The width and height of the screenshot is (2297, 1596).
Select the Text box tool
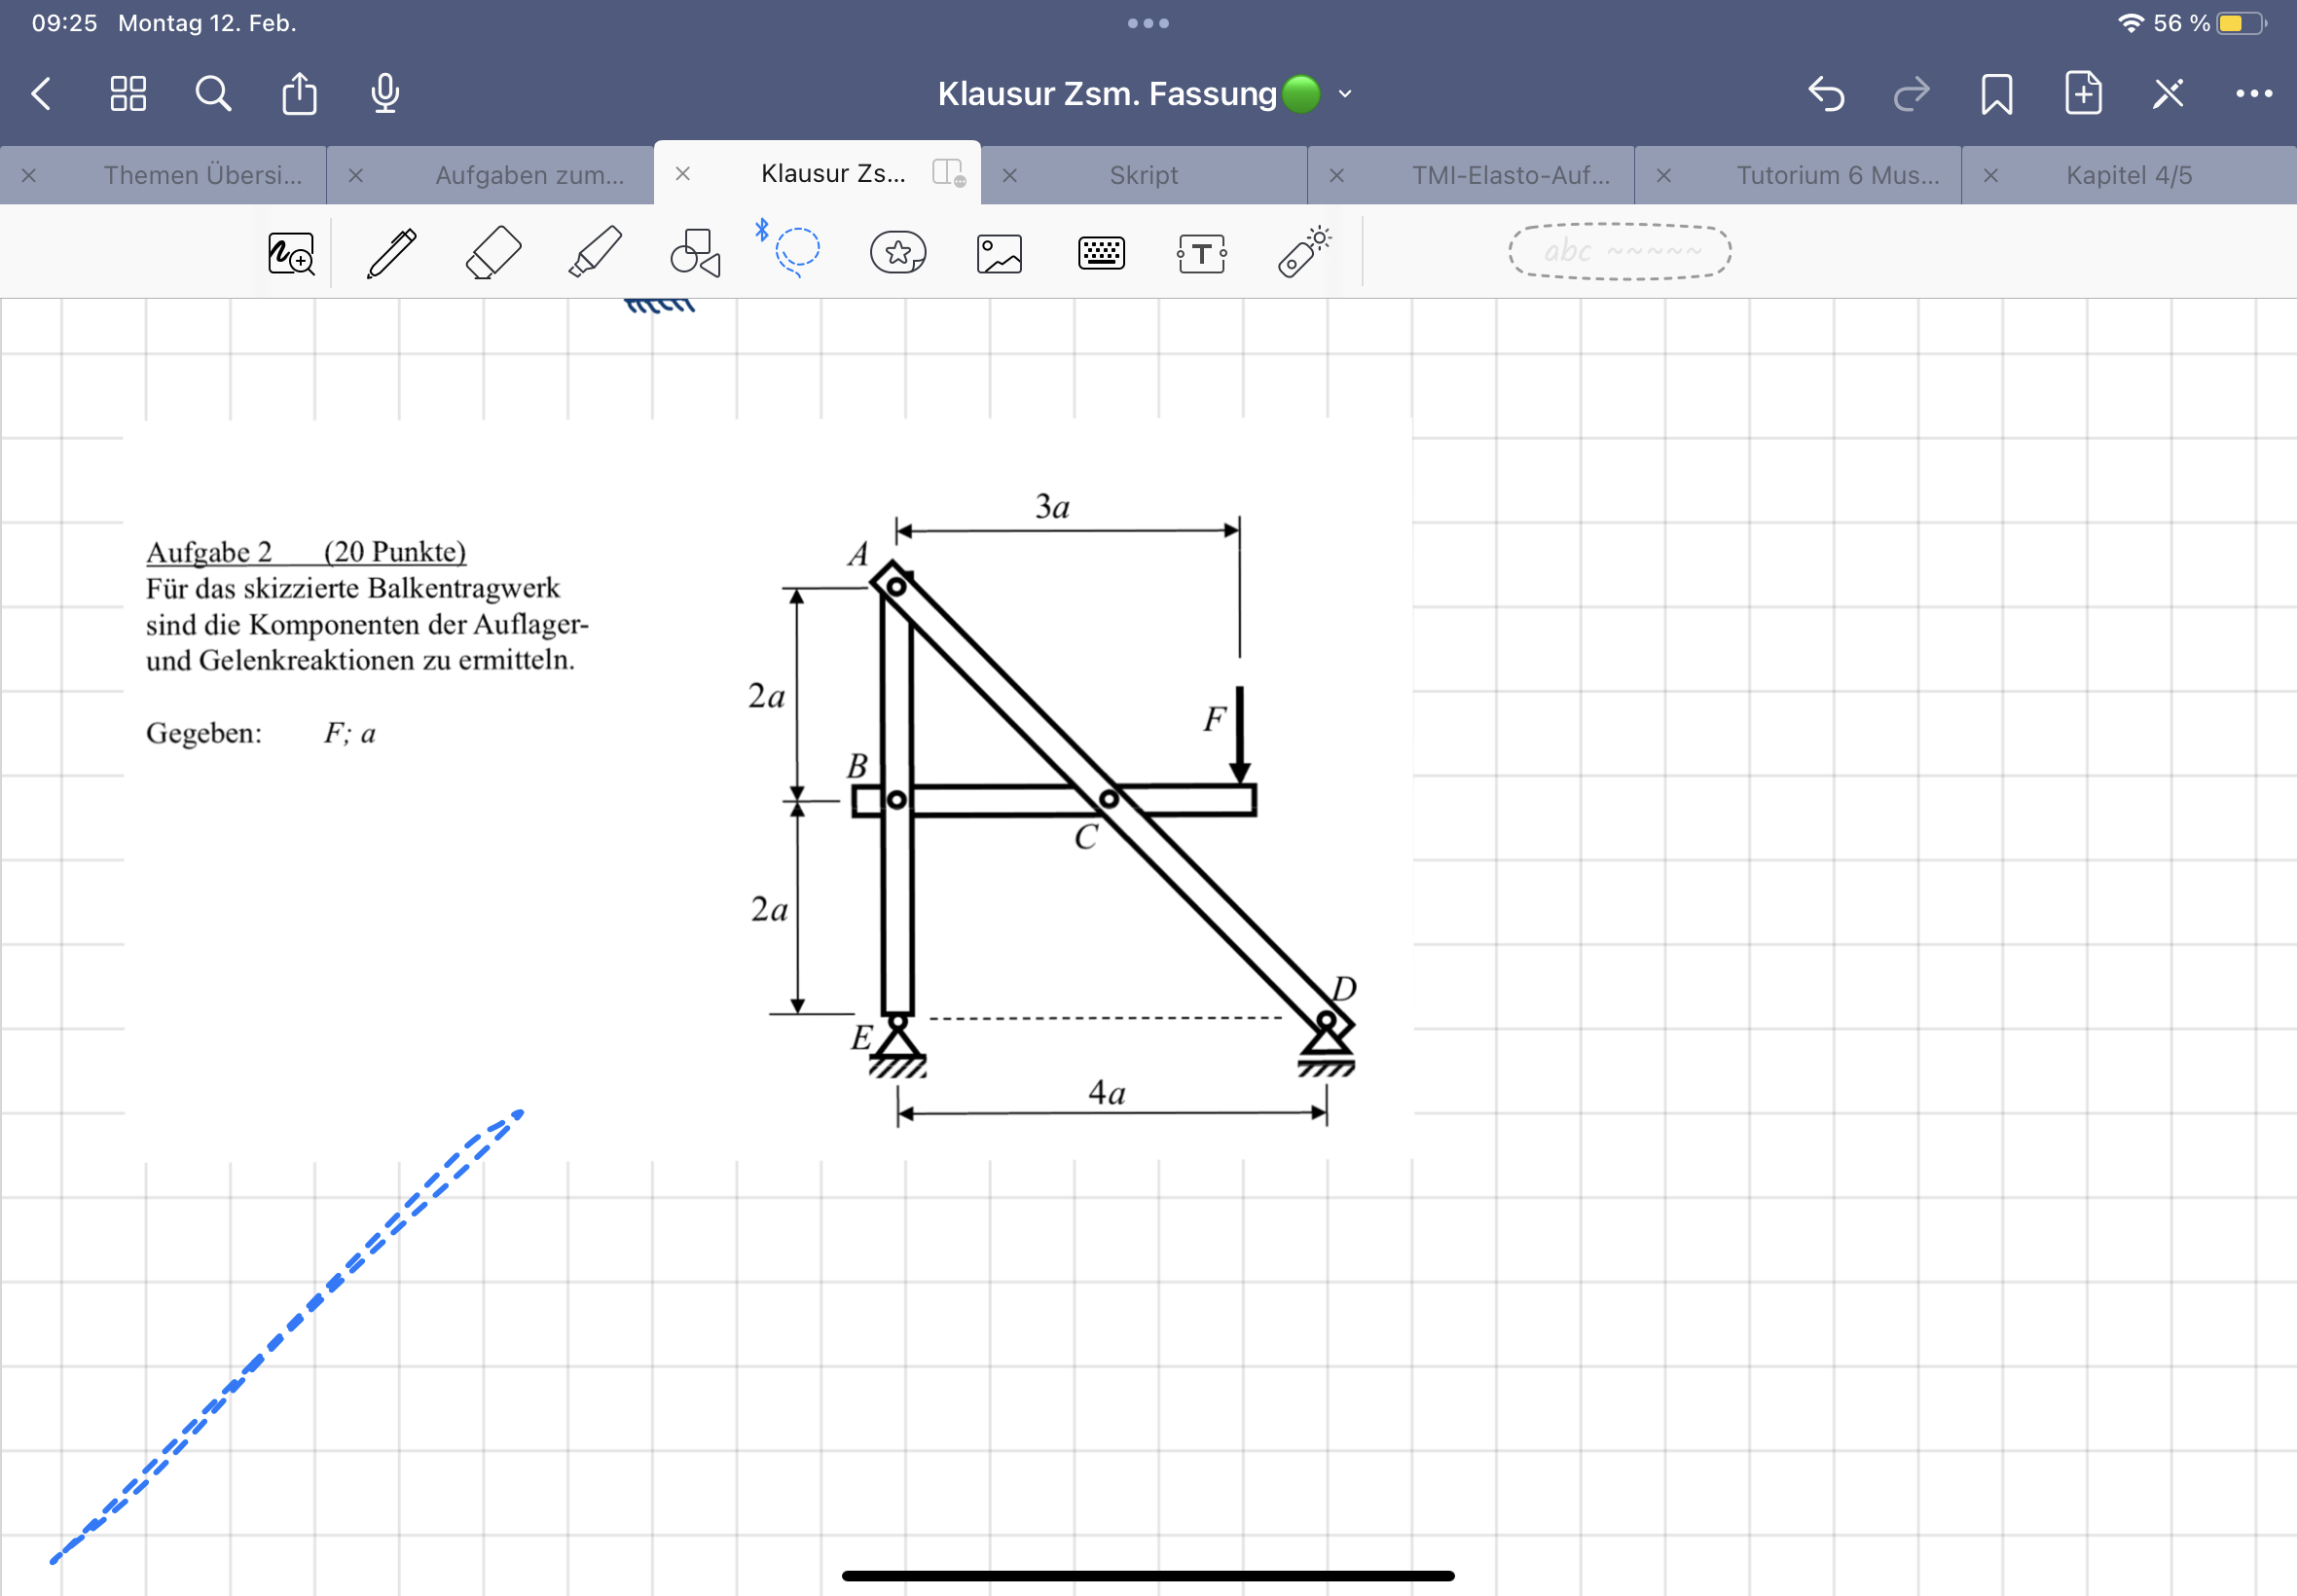tap(1201, 254)
